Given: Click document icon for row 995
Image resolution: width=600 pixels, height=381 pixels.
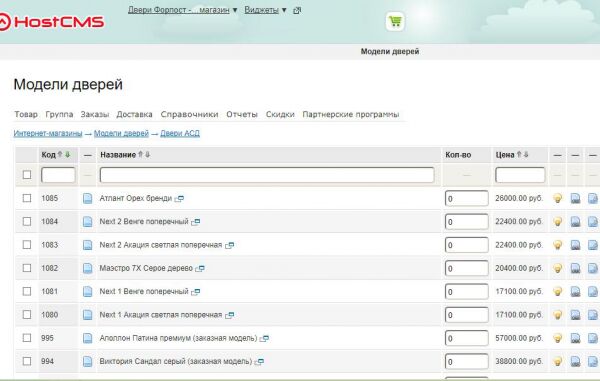Looking at the screenshot, I should (x=88, y=338).
